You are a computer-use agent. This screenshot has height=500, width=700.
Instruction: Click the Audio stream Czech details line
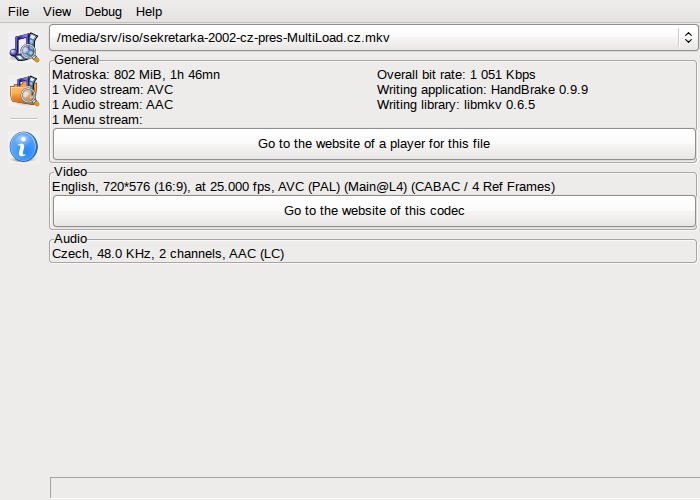[x=168, y=254]
